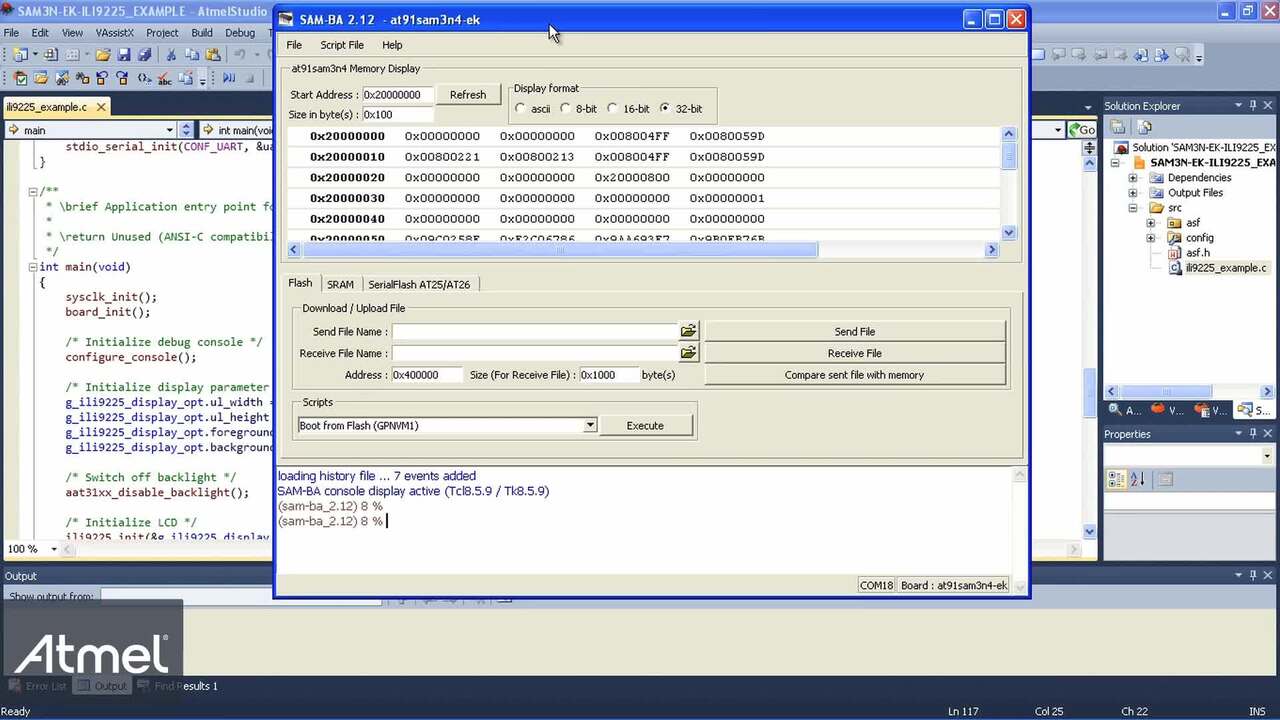Click the Save icon in Atmel Studio toolbar

tap(124, 54)
